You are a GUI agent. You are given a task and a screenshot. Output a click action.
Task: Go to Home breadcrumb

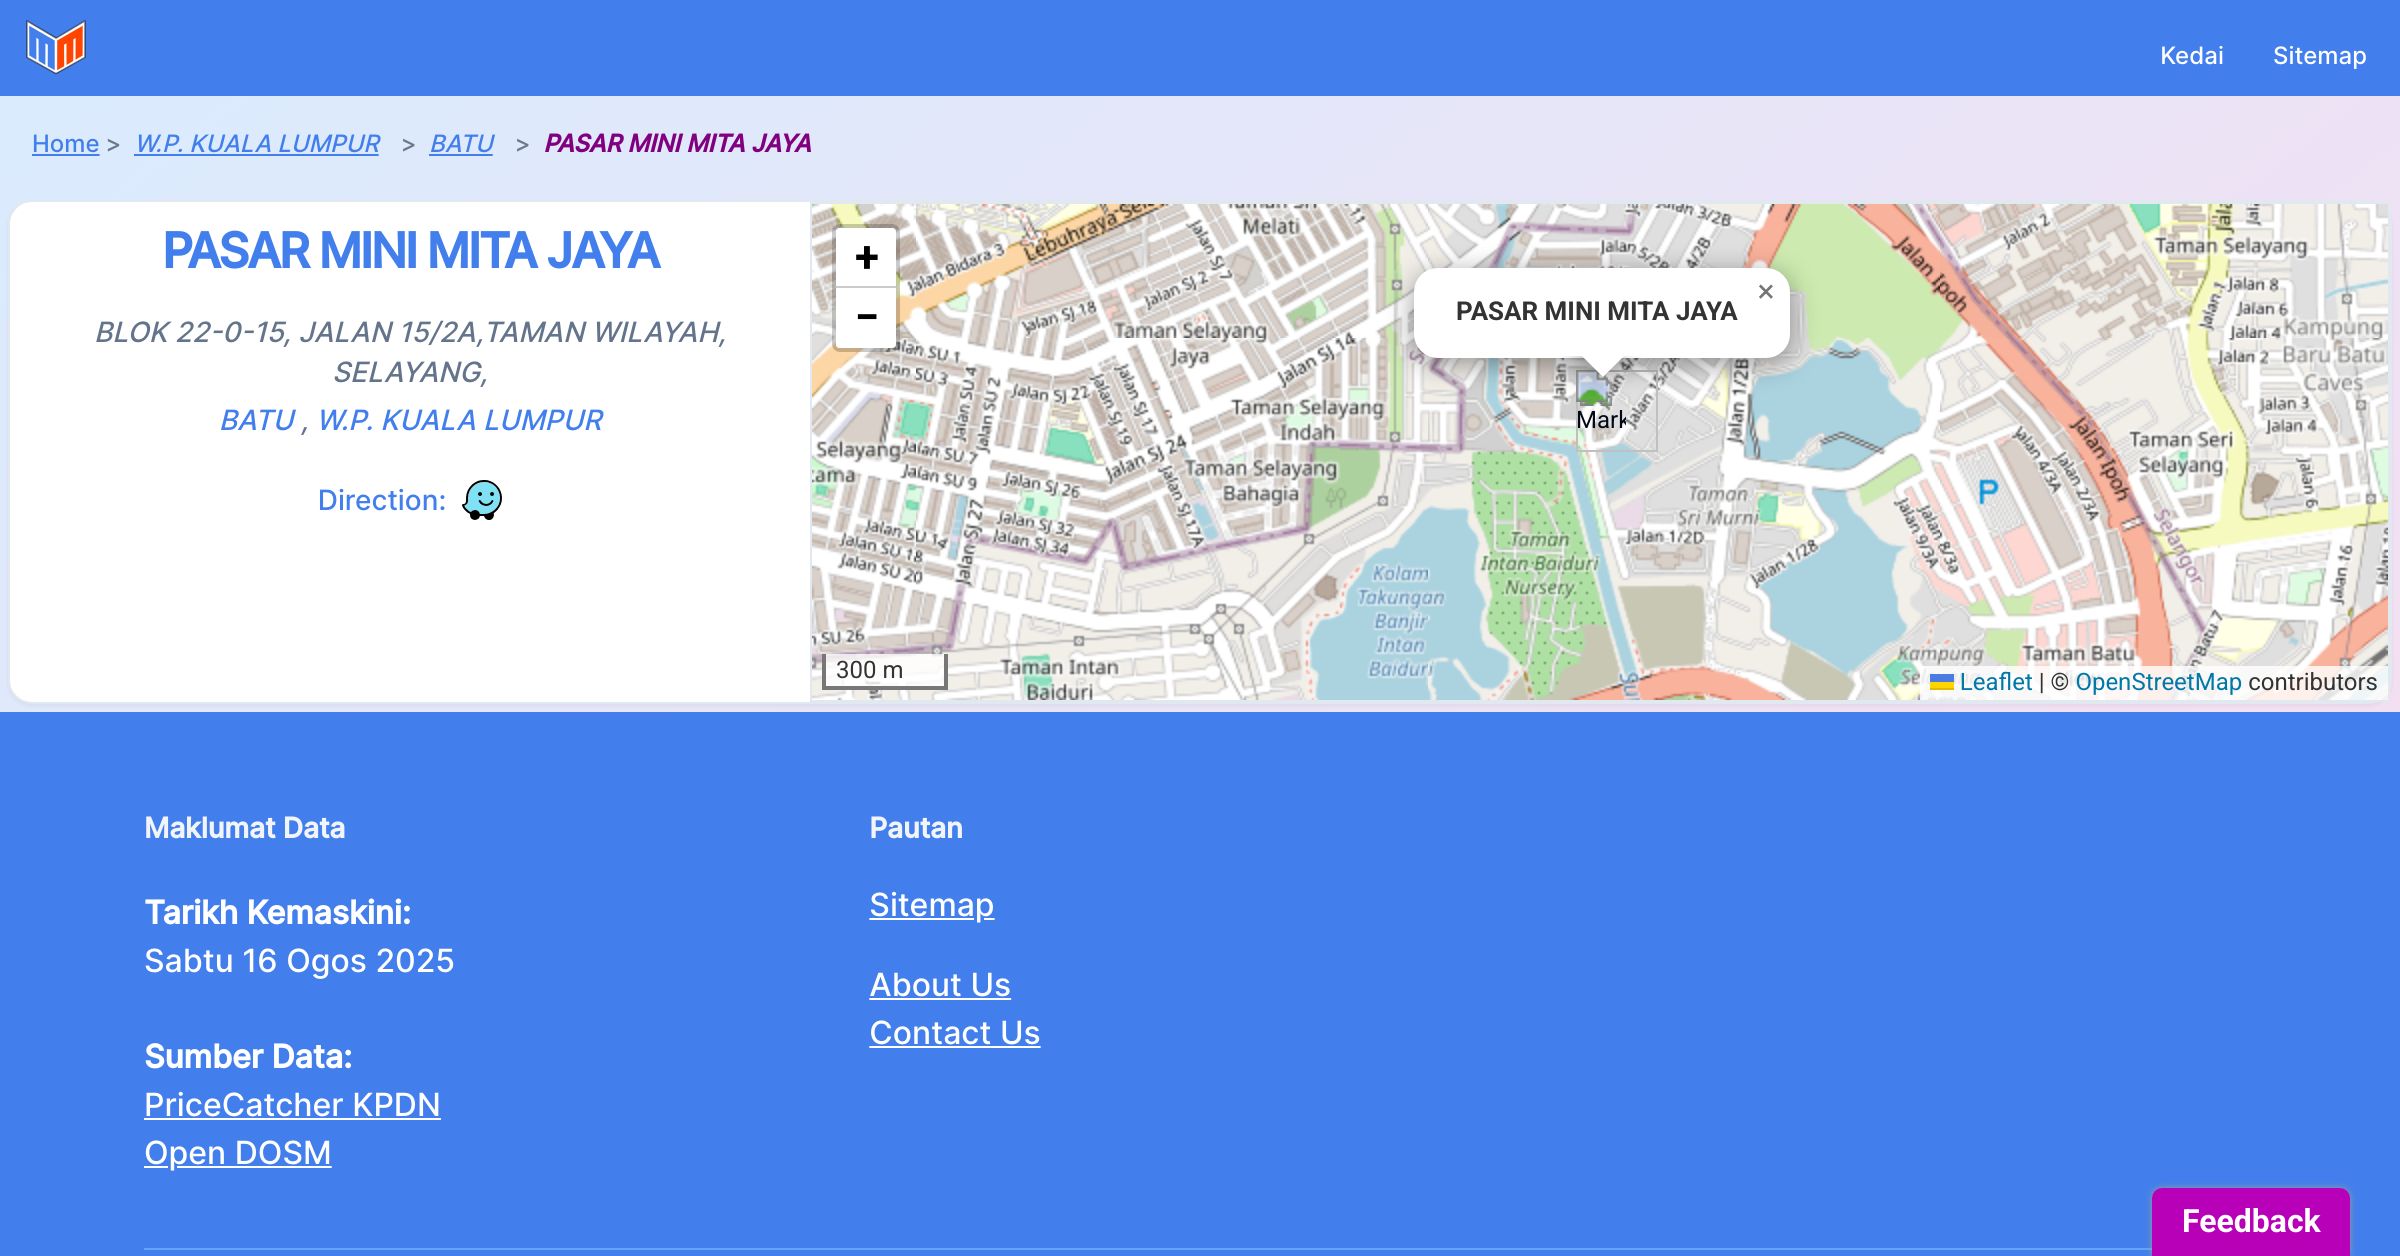coord(65,144)
